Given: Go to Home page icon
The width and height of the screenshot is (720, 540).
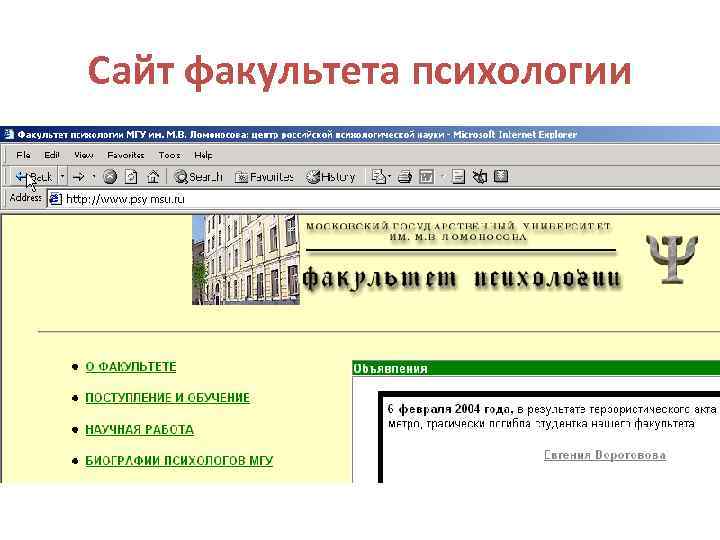Looking at the screenshot, I should (x=153, y=177).
